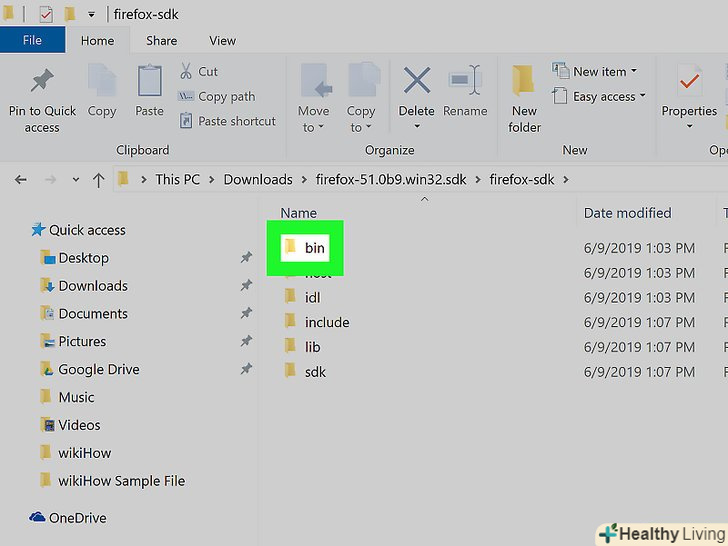Screen dimensions: 728x546
Task: Select the include folder
Action: coord(317,322)
